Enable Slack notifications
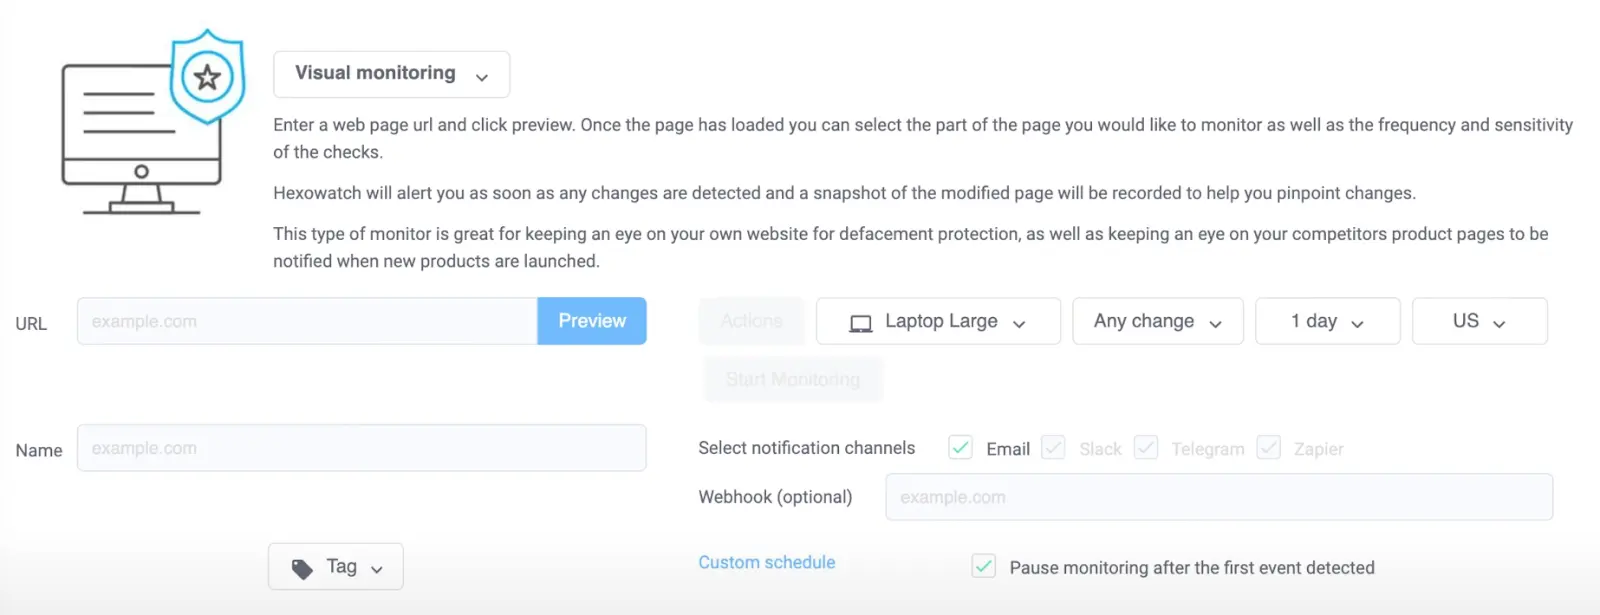The height and width of the screenshot is (615, 1600). pos(1053,448)
